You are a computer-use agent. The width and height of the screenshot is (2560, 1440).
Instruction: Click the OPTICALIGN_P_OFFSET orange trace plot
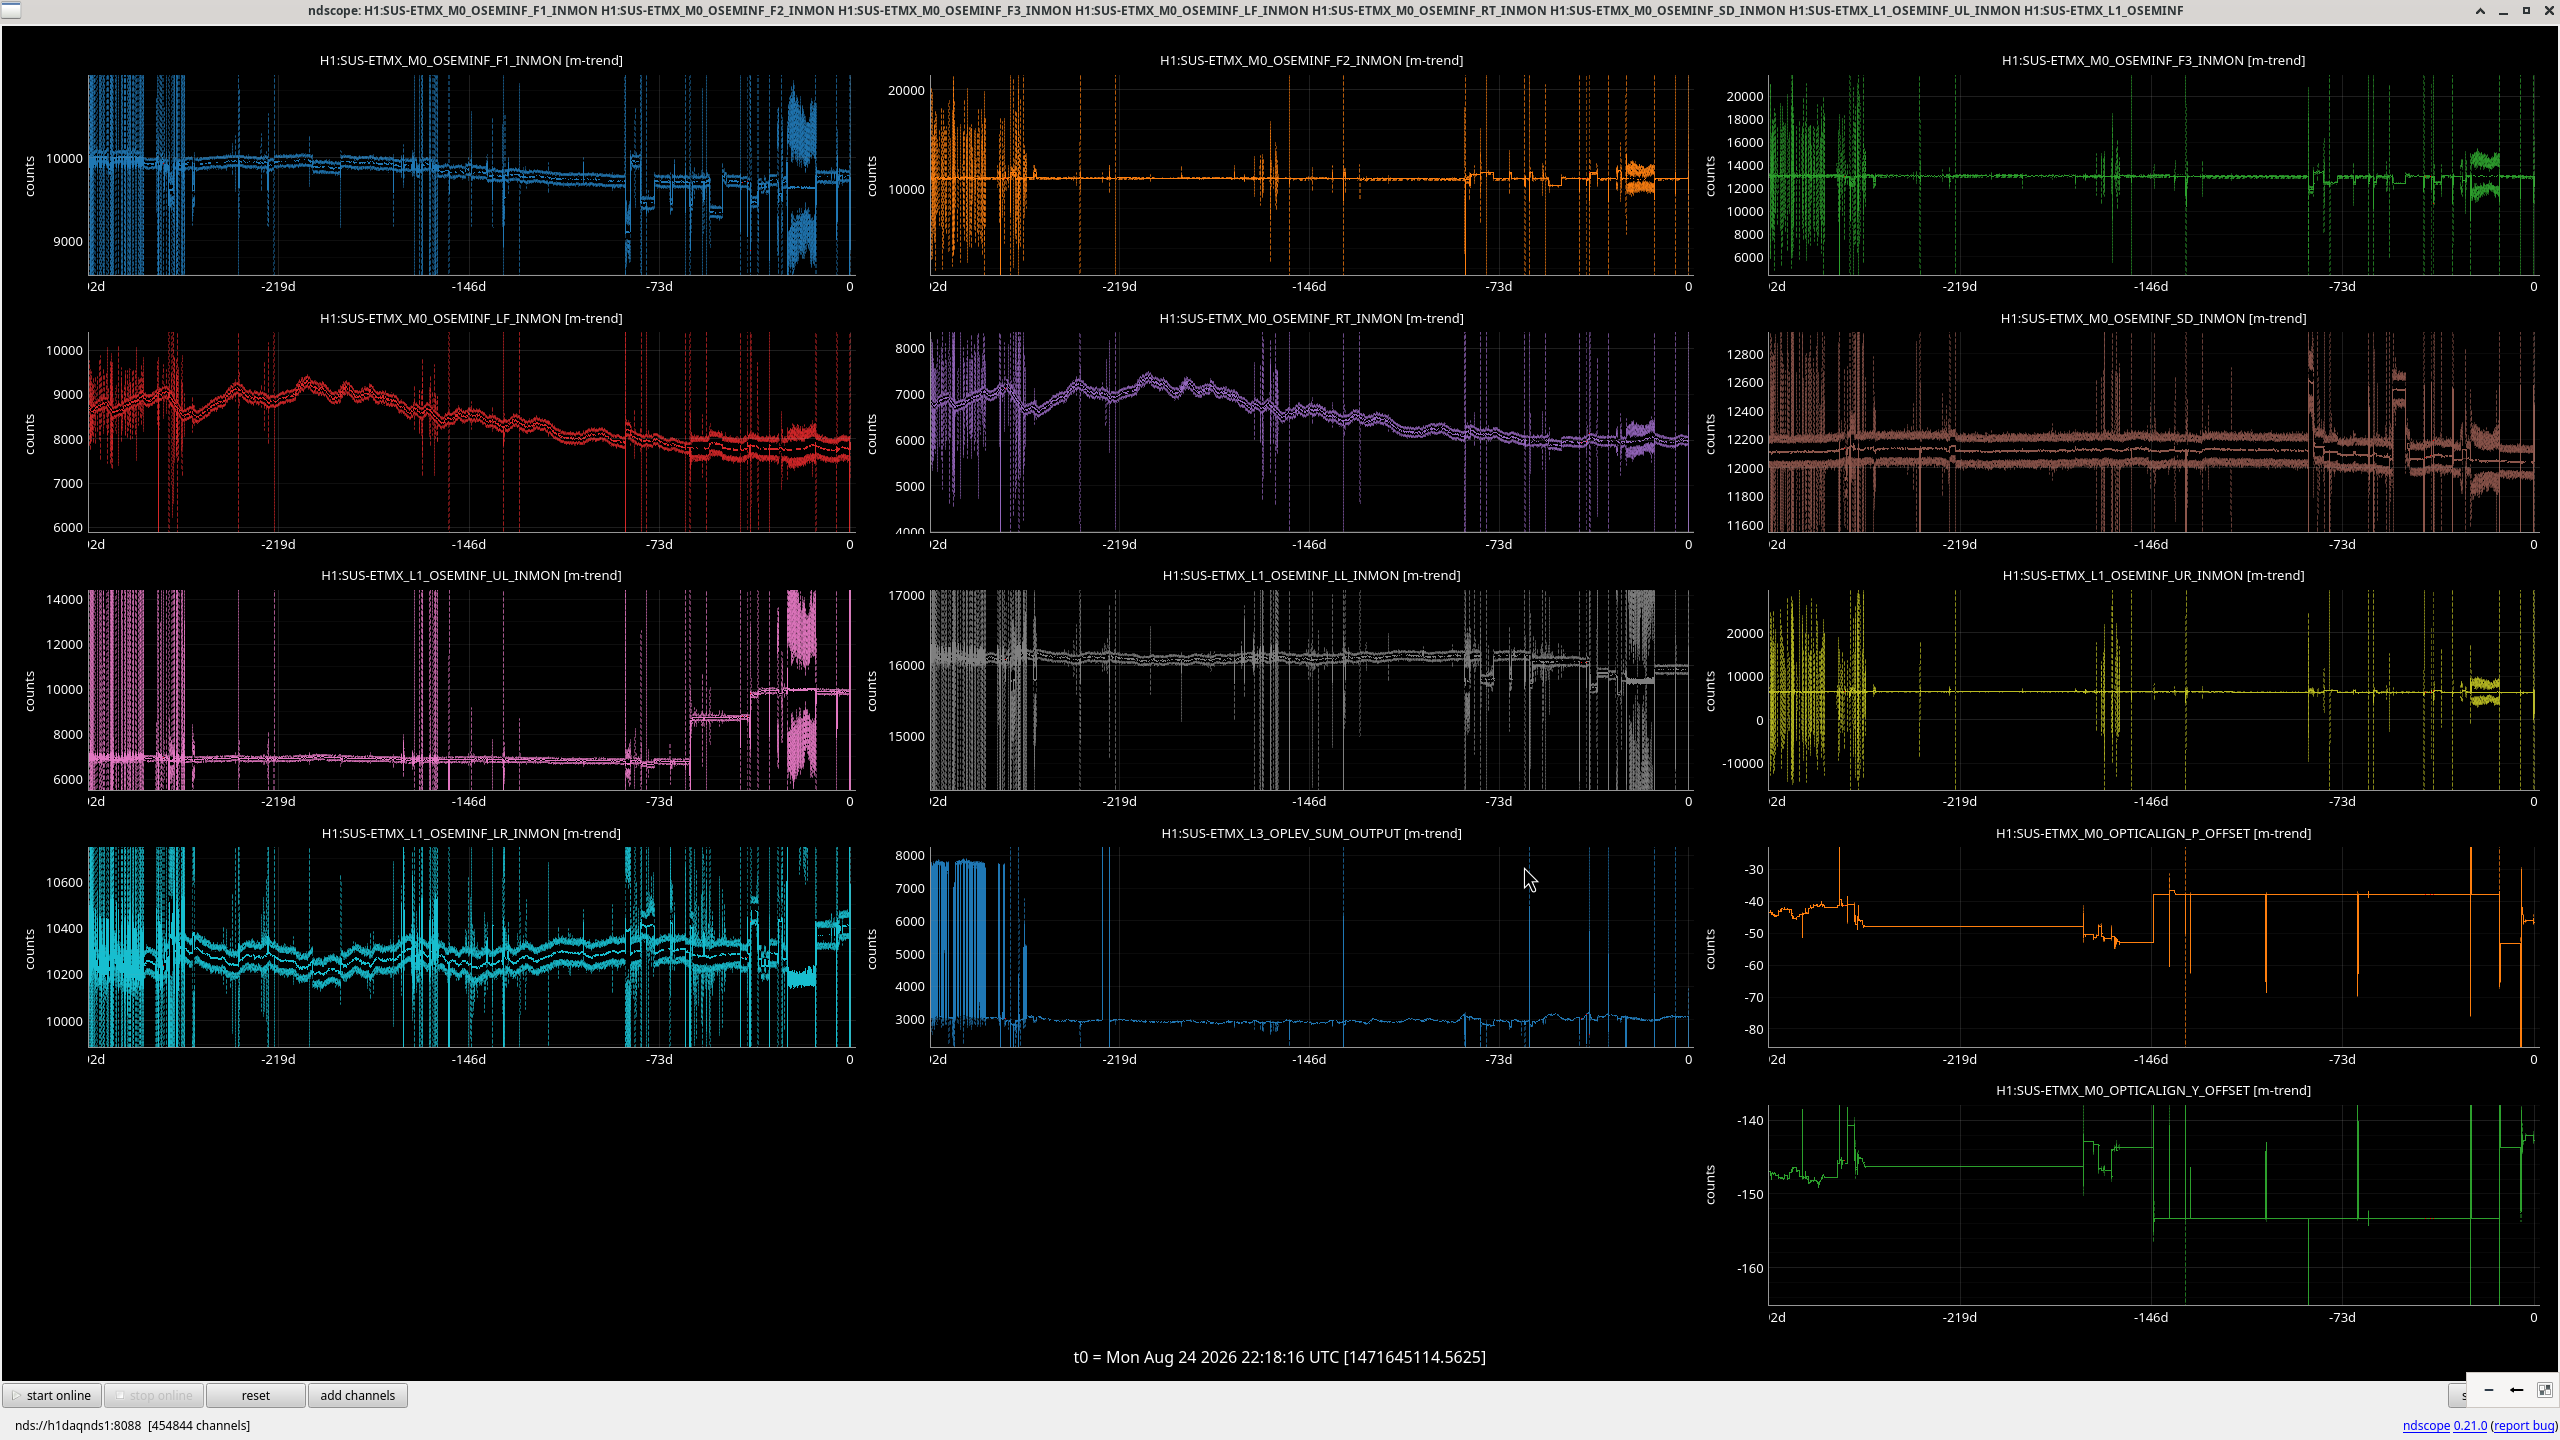coord(2153,947)
